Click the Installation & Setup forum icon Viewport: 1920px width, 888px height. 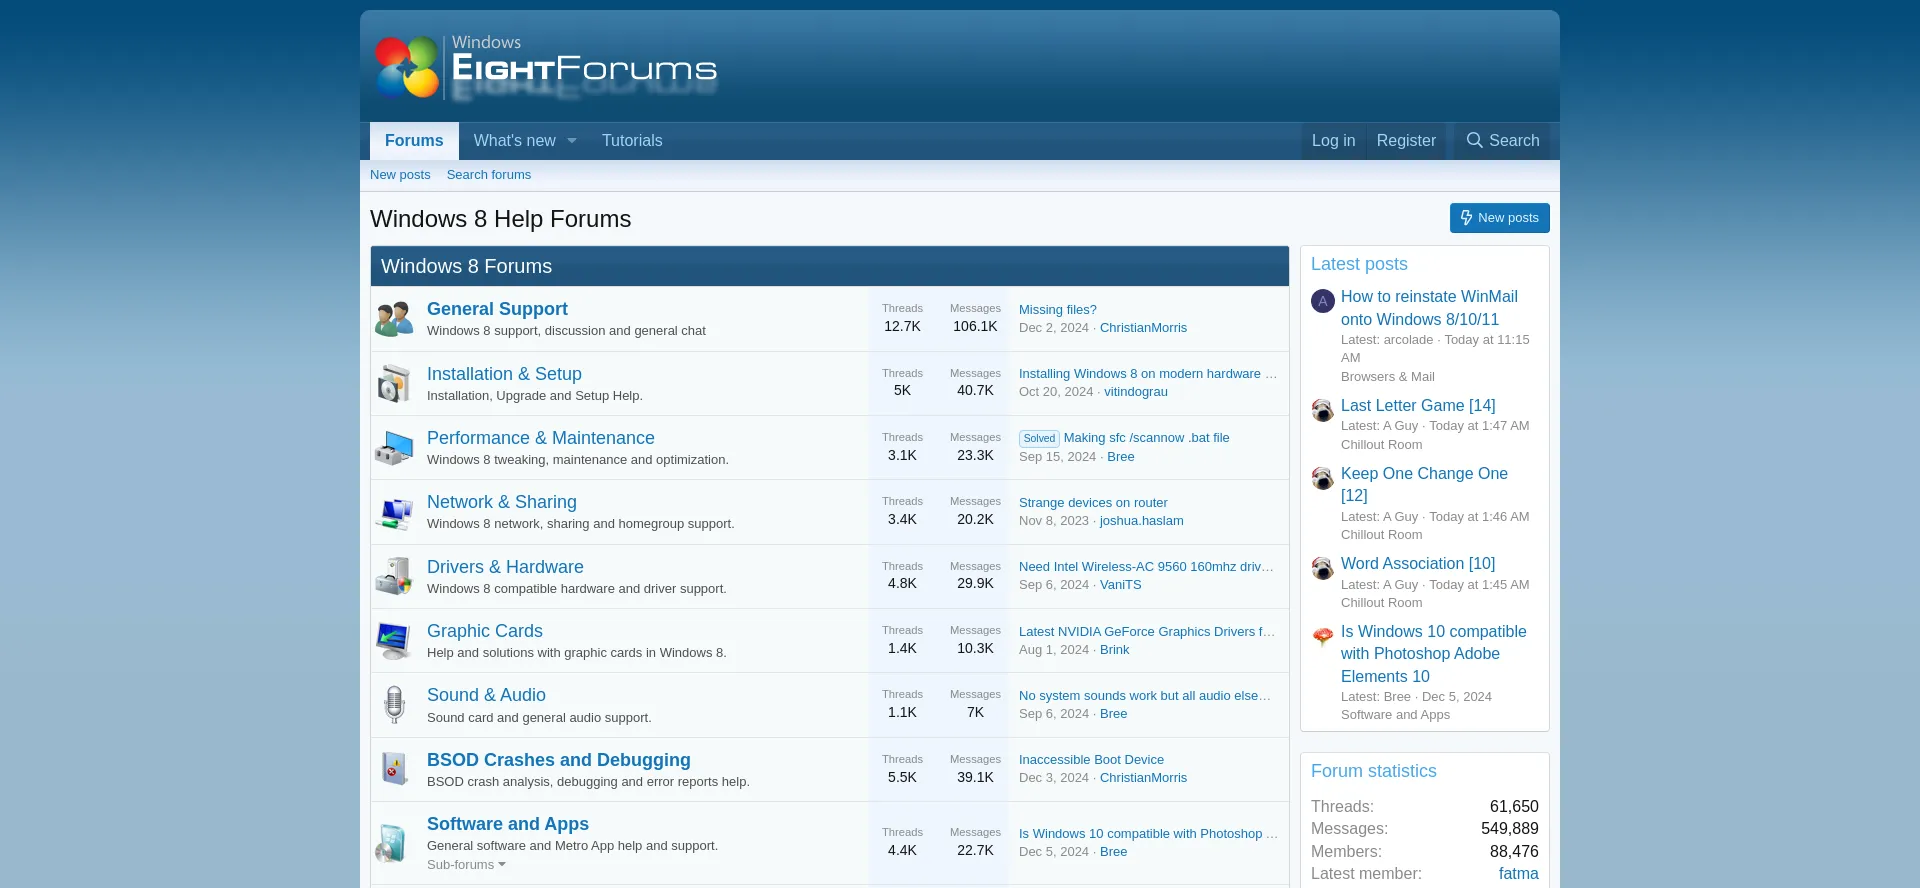tap(394, 383)
